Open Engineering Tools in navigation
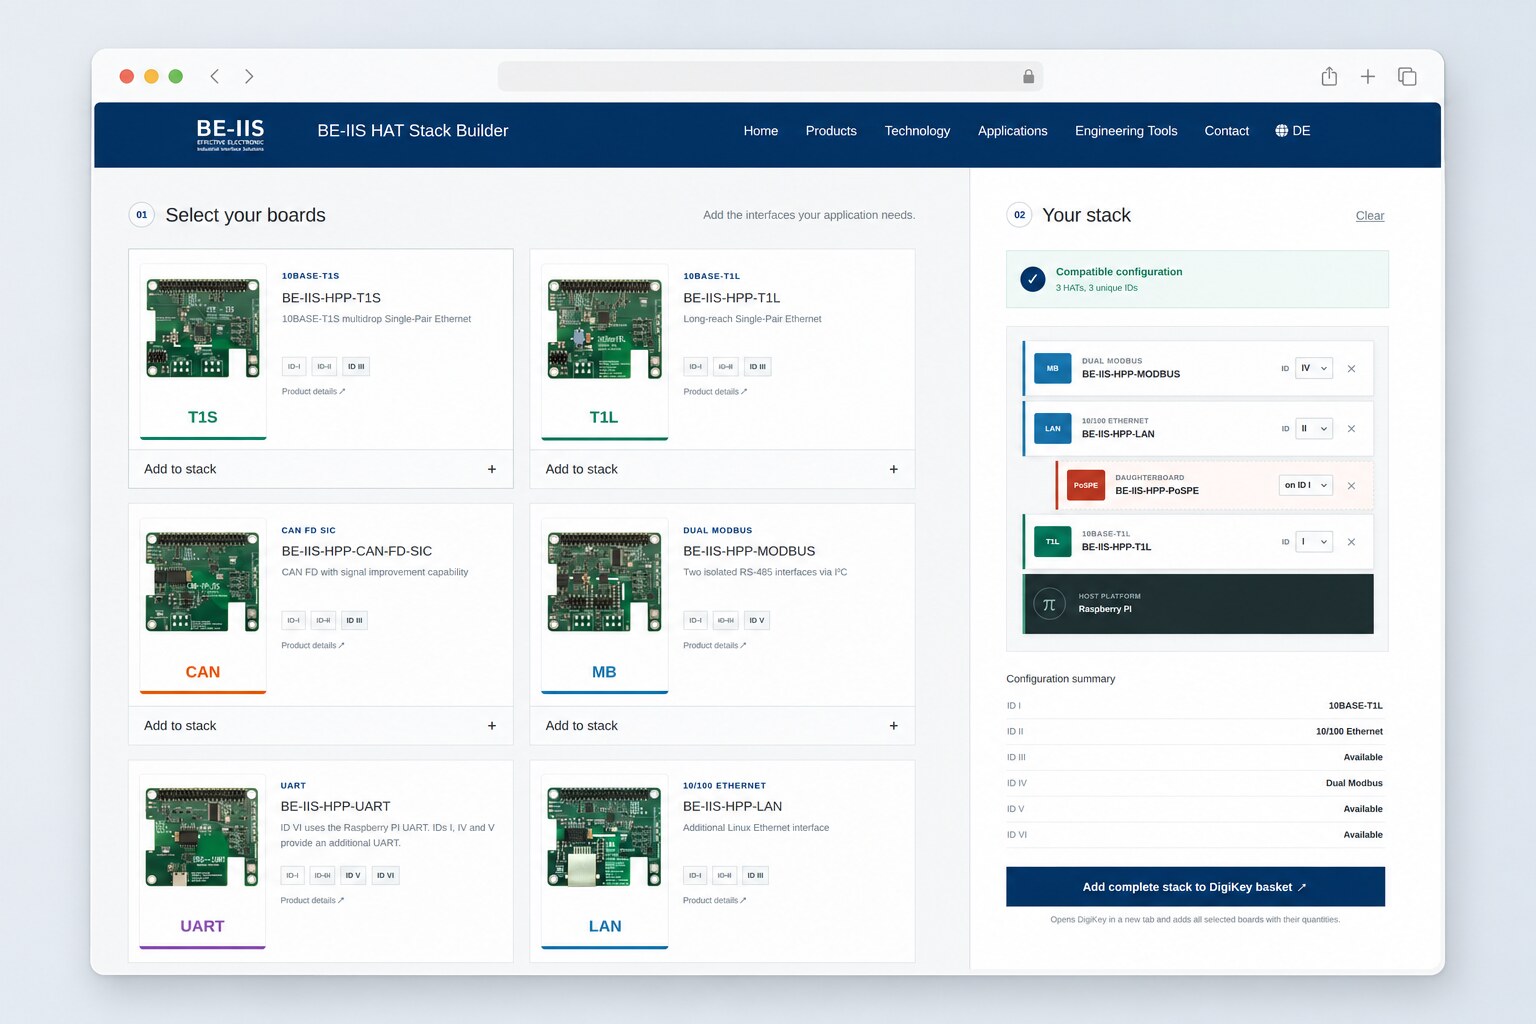 tap(1126, 131)
